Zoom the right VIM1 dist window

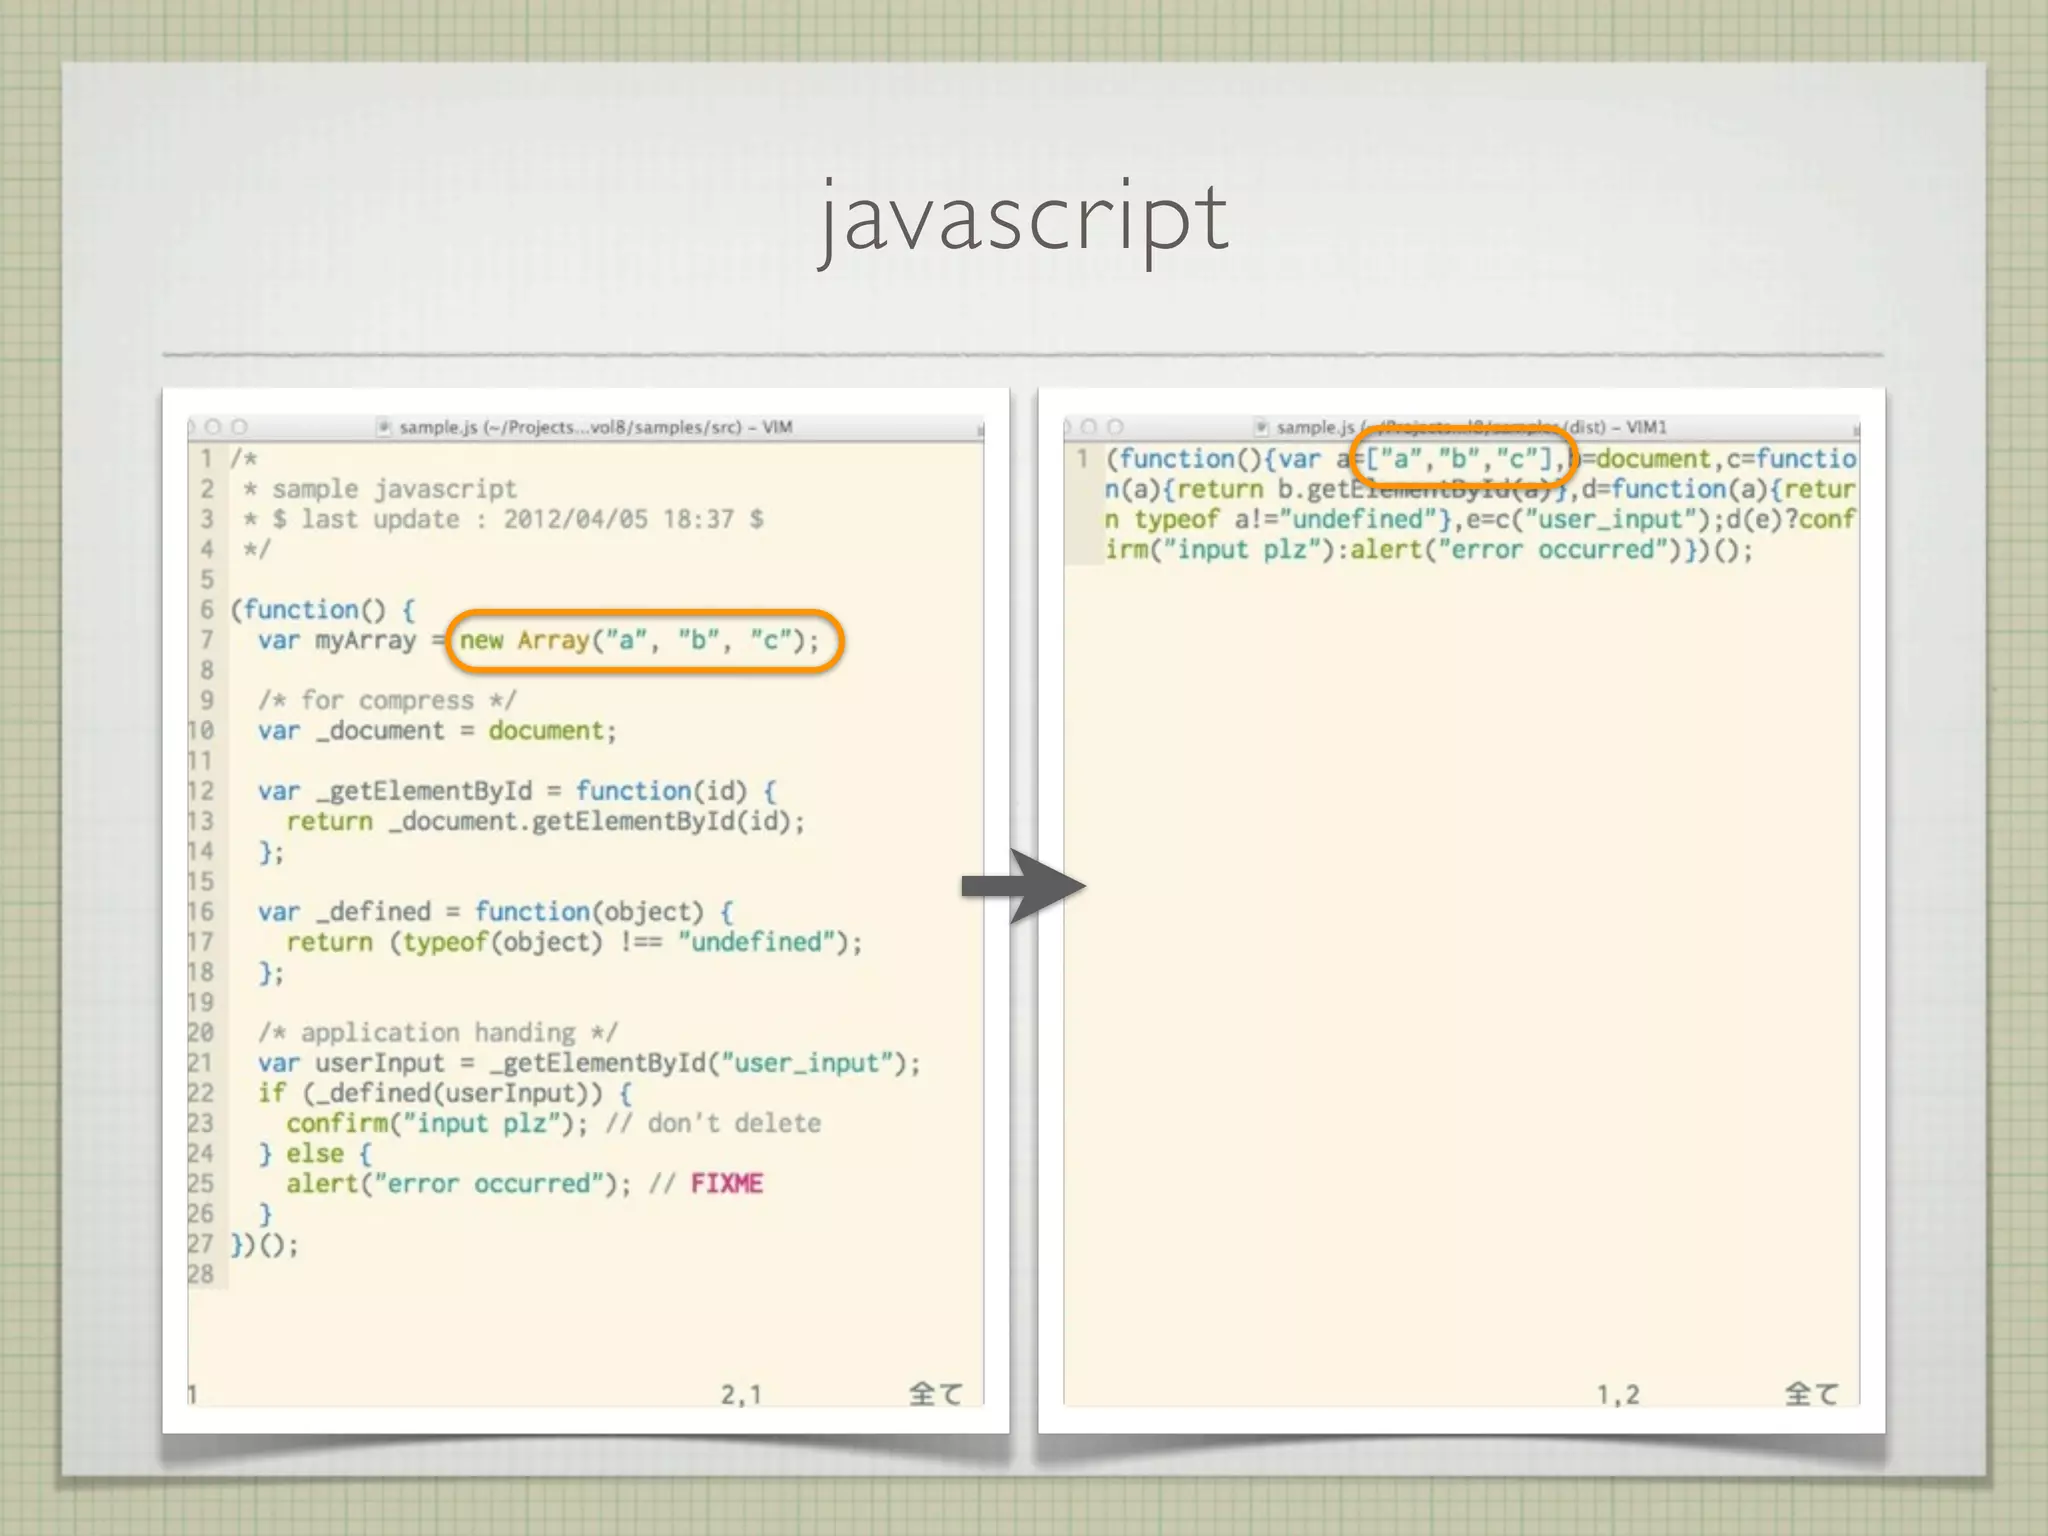click(x=1115, y=427)
